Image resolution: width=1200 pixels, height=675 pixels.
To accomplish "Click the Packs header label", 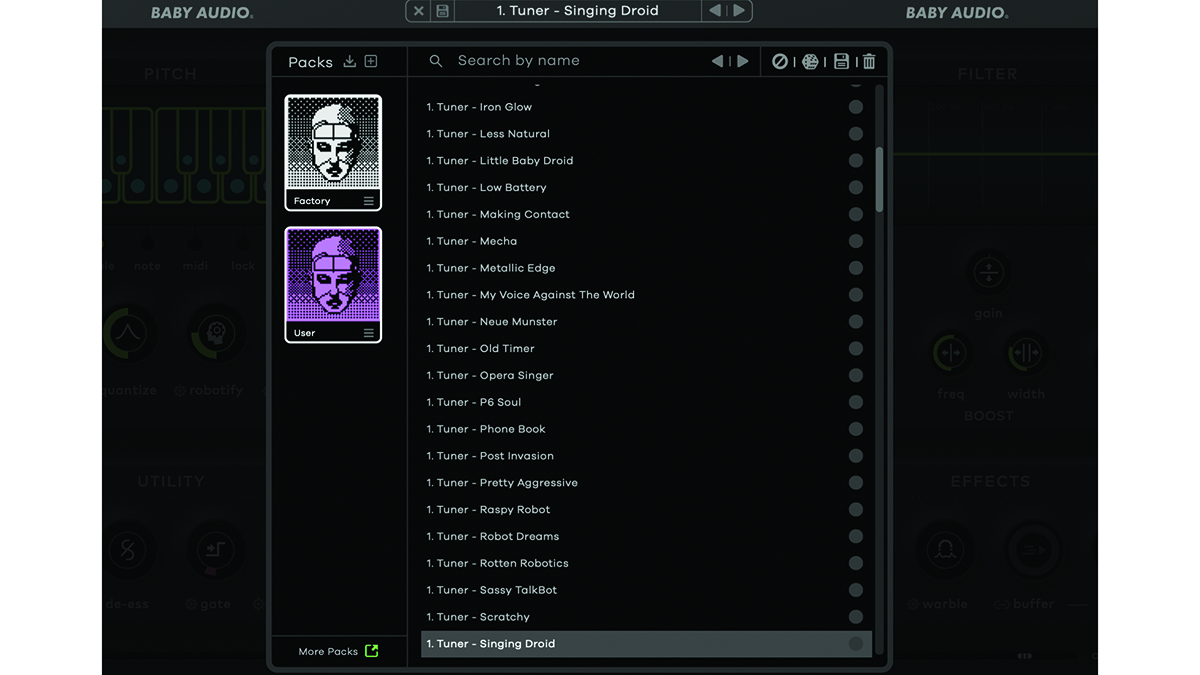I will 310,62.
